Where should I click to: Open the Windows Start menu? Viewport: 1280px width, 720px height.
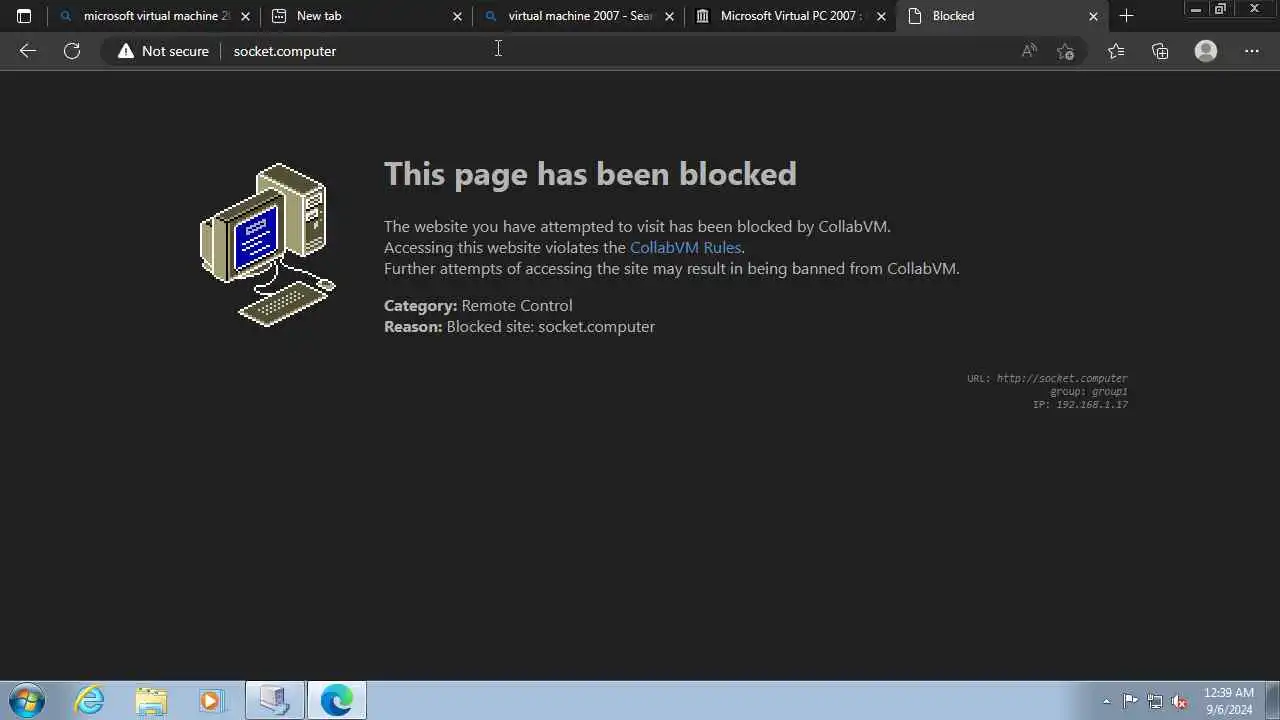pos(26,700)
